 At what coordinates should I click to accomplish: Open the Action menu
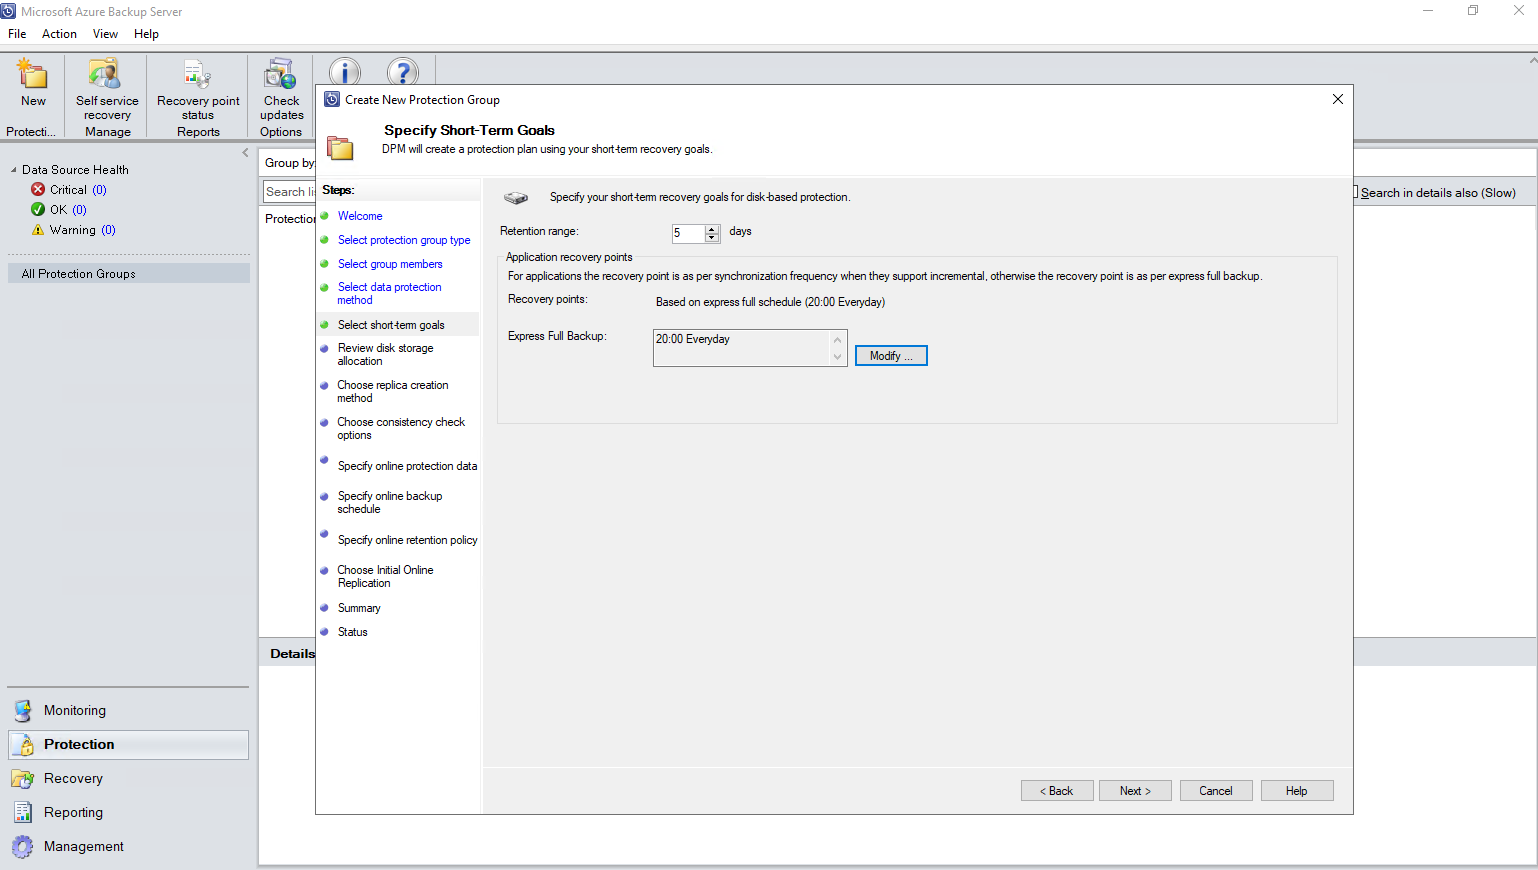click(59, 34)
